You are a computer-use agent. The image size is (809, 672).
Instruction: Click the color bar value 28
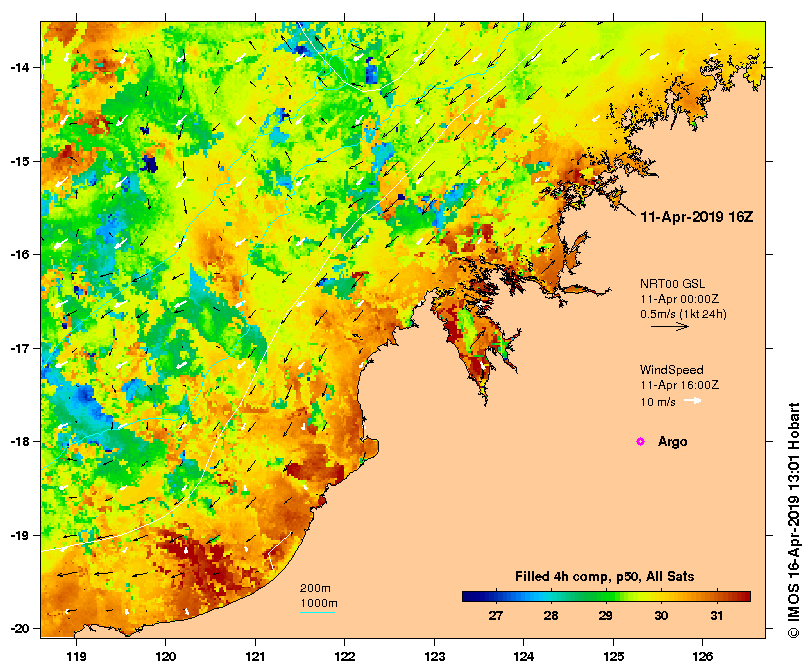coord(551,615)
